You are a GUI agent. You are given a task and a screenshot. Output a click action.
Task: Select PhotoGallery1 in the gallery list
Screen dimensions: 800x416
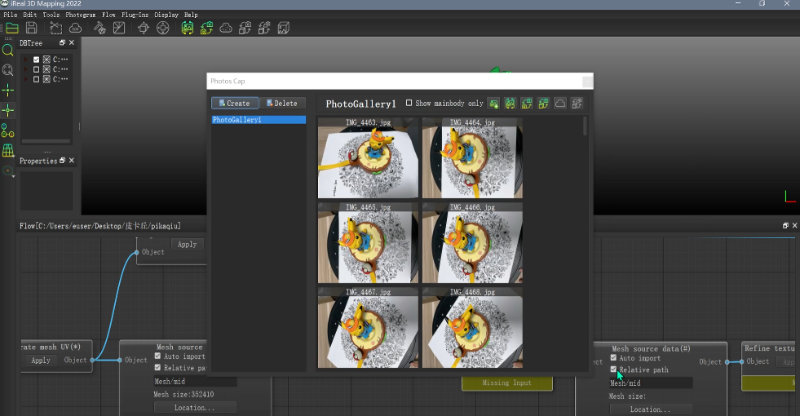pyautogui.click(x=259, y=119)
